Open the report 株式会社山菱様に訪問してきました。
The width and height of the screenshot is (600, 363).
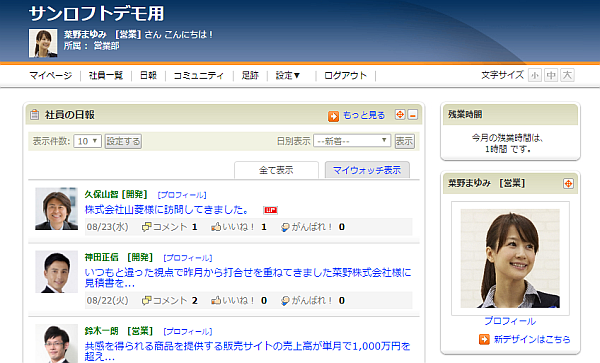tap(167, 210)
